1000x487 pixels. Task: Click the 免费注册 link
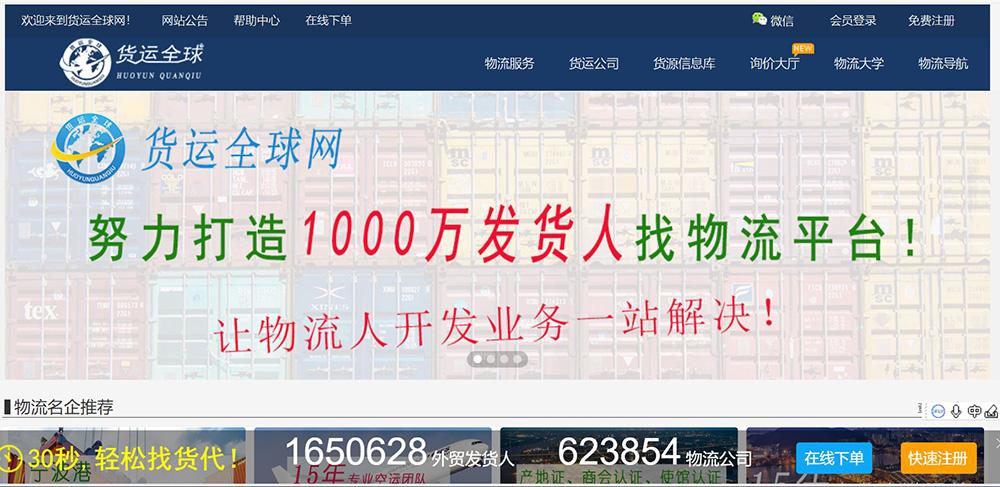pos(932,20)
